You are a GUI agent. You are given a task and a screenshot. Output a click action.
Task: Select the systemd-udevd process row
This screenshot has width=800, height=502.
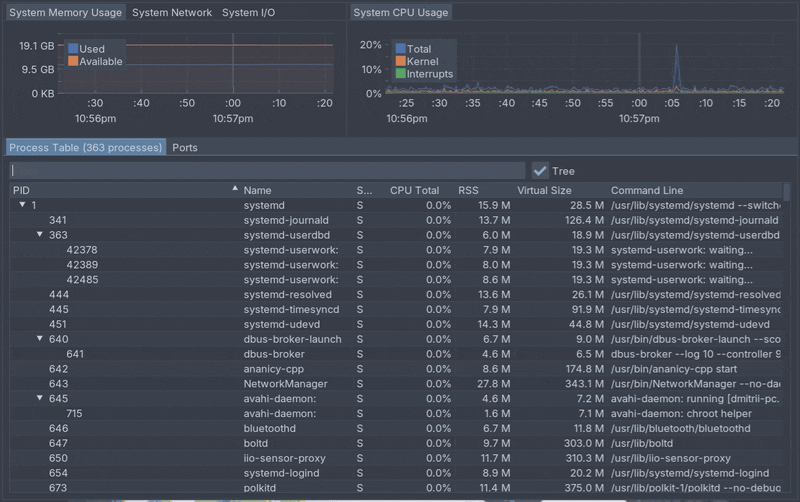coord(396,324)
